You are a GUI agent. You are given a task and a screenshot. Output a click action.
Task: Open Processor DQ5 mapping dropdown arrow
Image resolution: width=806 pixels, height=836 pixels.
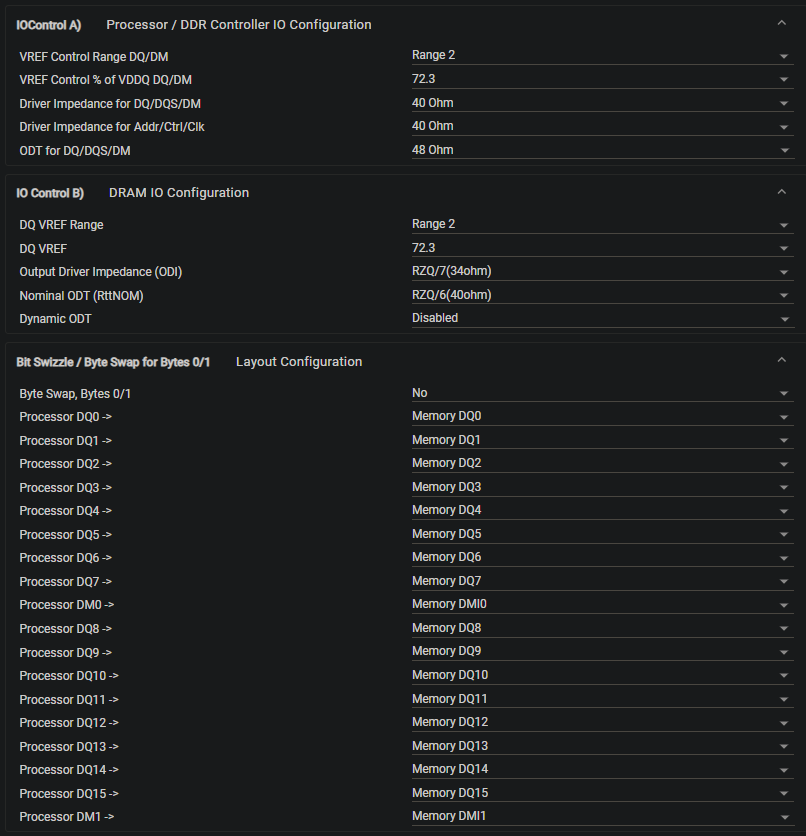[784, 535]
